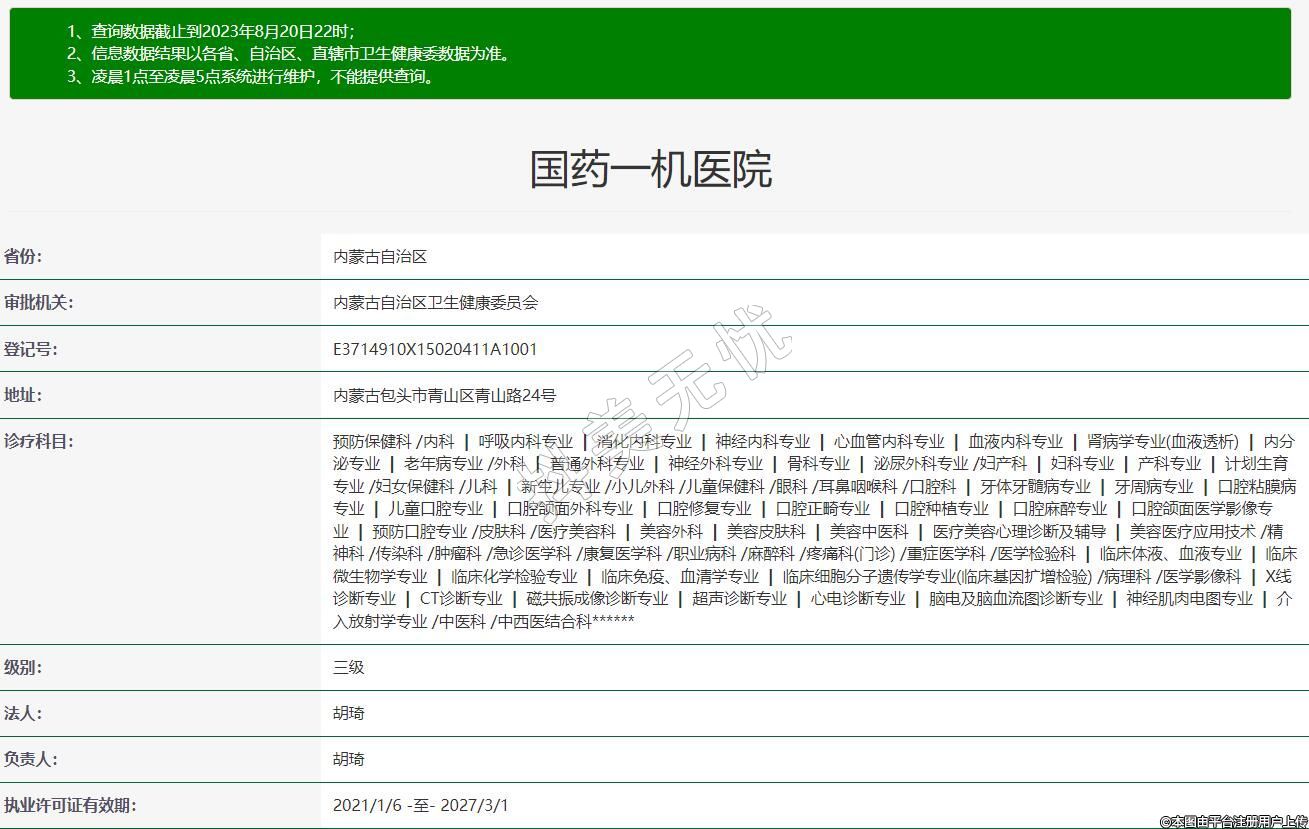Click the 负责人 value 胡琦
The image size is (1309, 829).
click(349, 759)
